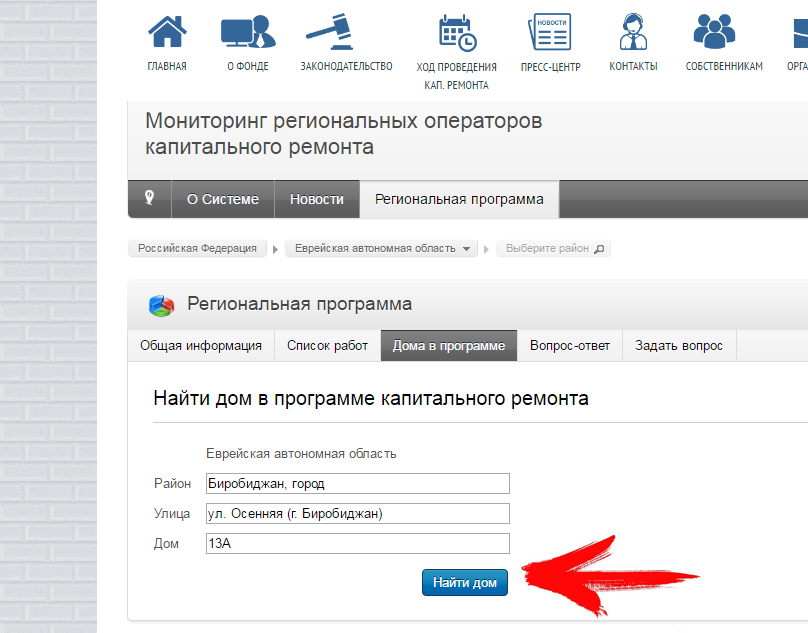The width and height of the screenshot is (808, 633).
Task: Open the КОНТАКТЫ label link
Action: [x=633, y=66]
